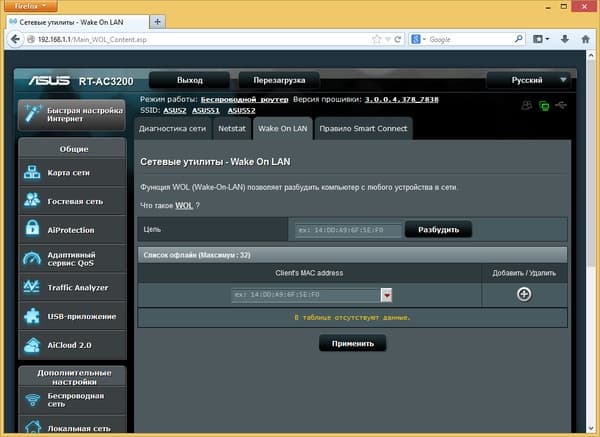Viewport: 600px width, 437px height.
Task: Click the Применить apply button
Action: [352, 343]
